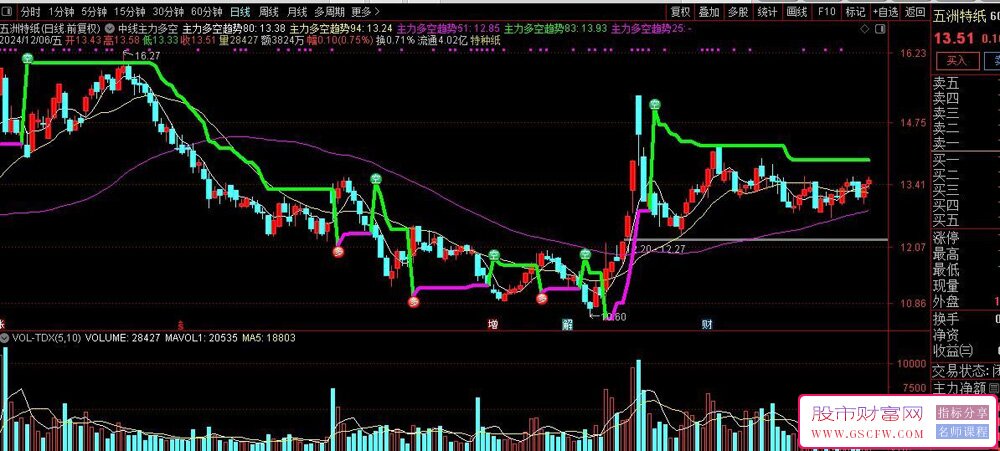Click the red 买入 buy button
This screenshot has width=1000, height=451.
click(x=956, y=61)
